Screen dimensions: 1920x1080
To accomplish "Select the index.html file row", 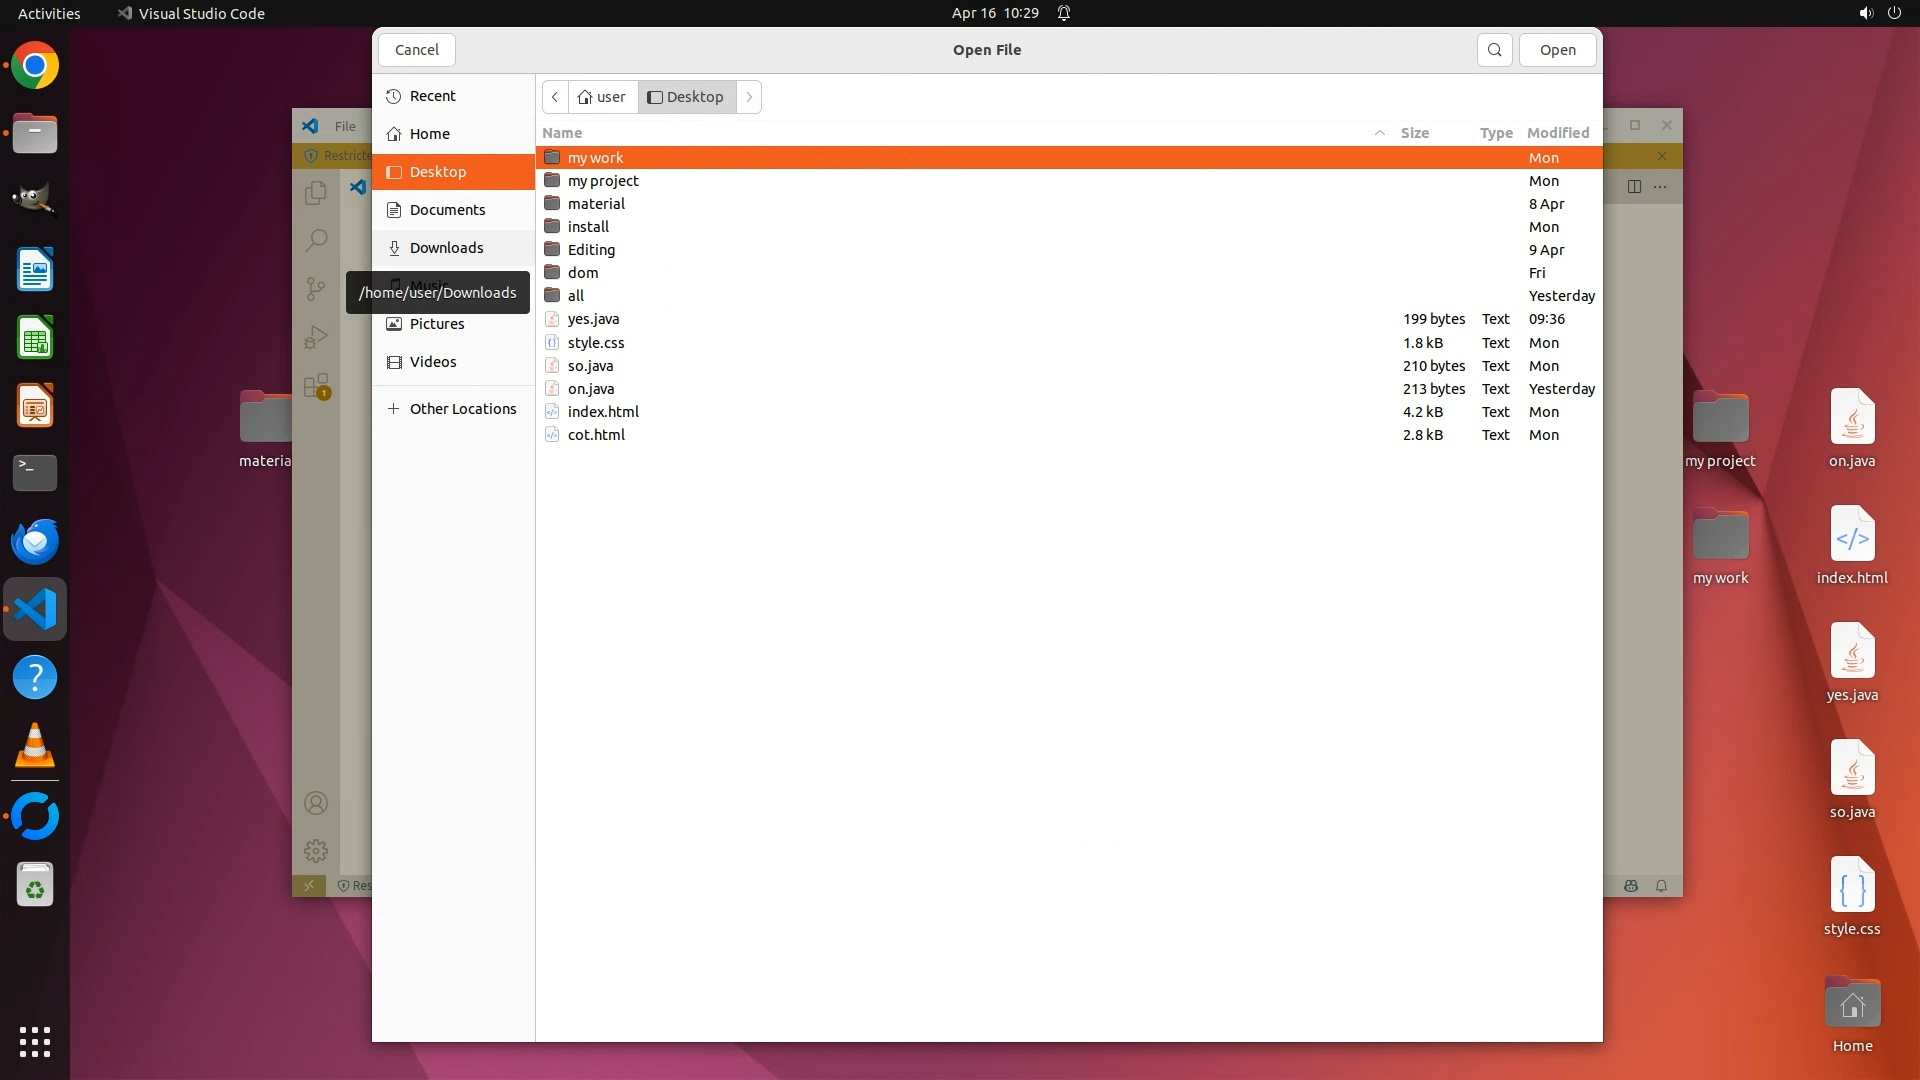I will (x=603, y=412).
